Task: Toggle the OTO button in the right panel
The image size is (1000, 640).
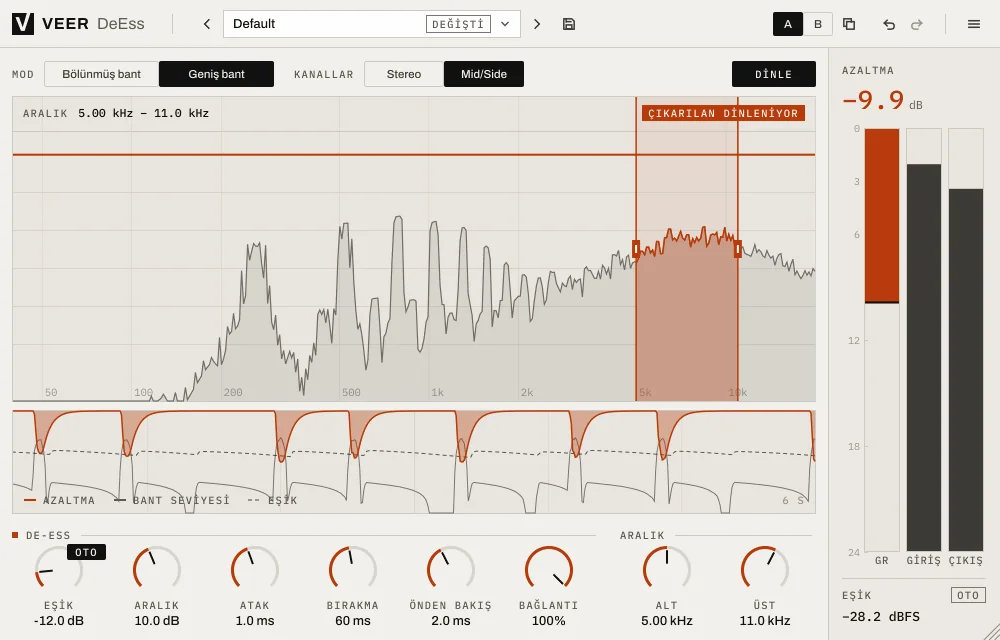Action: pos(967,595)
